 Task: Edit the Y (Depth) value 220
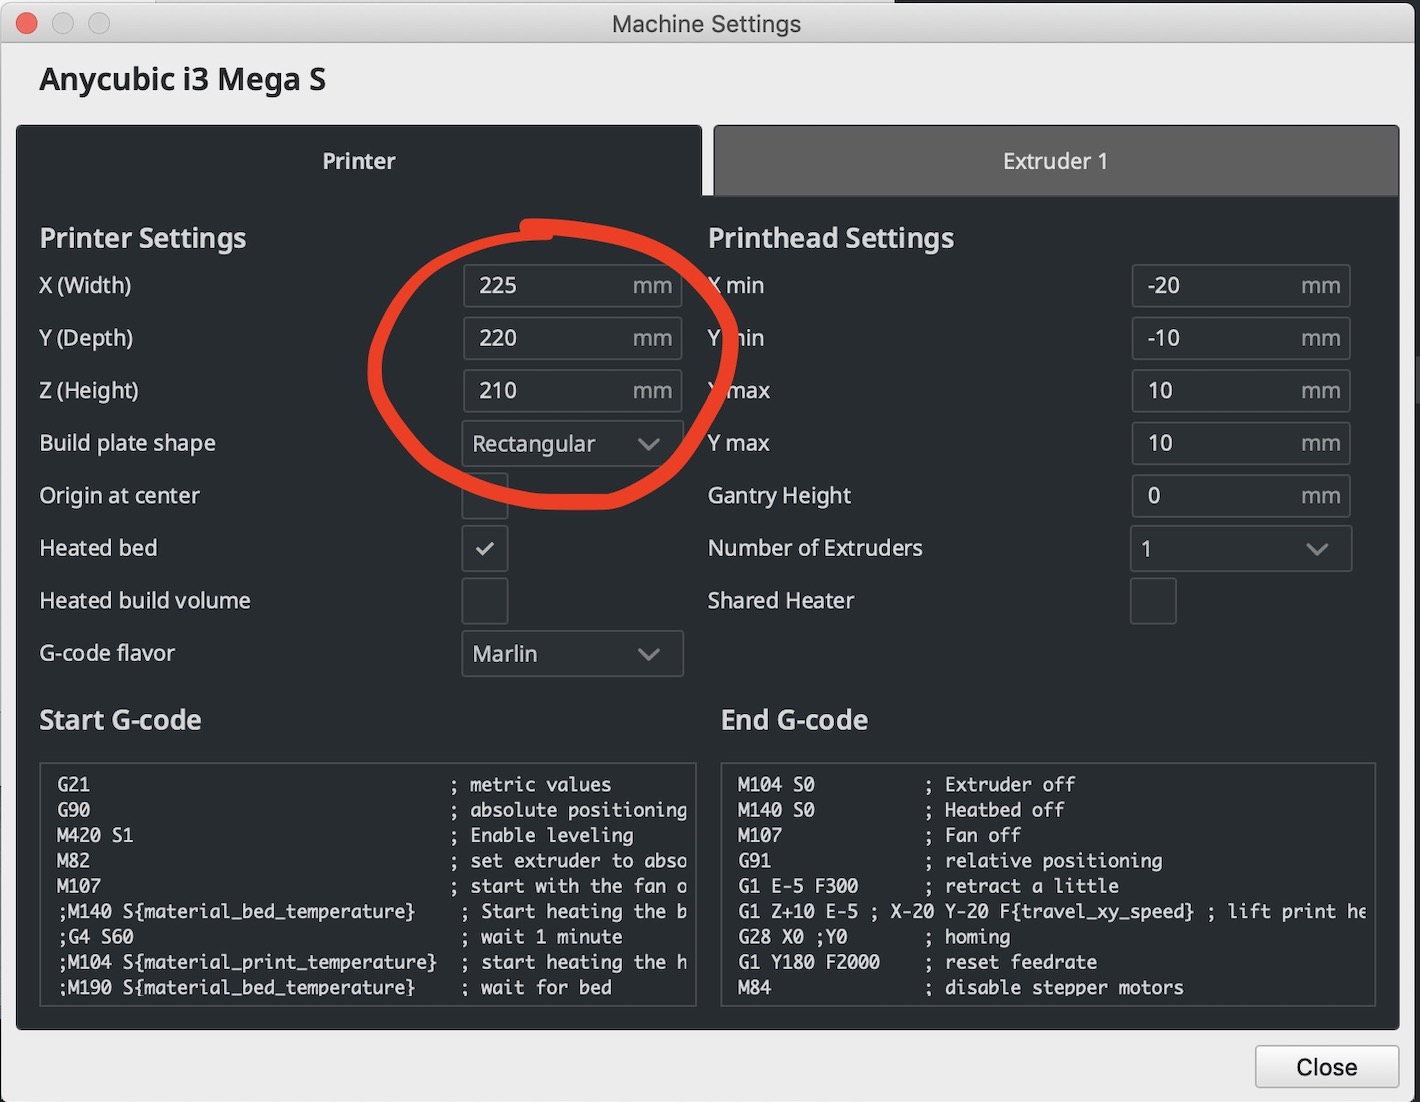coord(572,338)
